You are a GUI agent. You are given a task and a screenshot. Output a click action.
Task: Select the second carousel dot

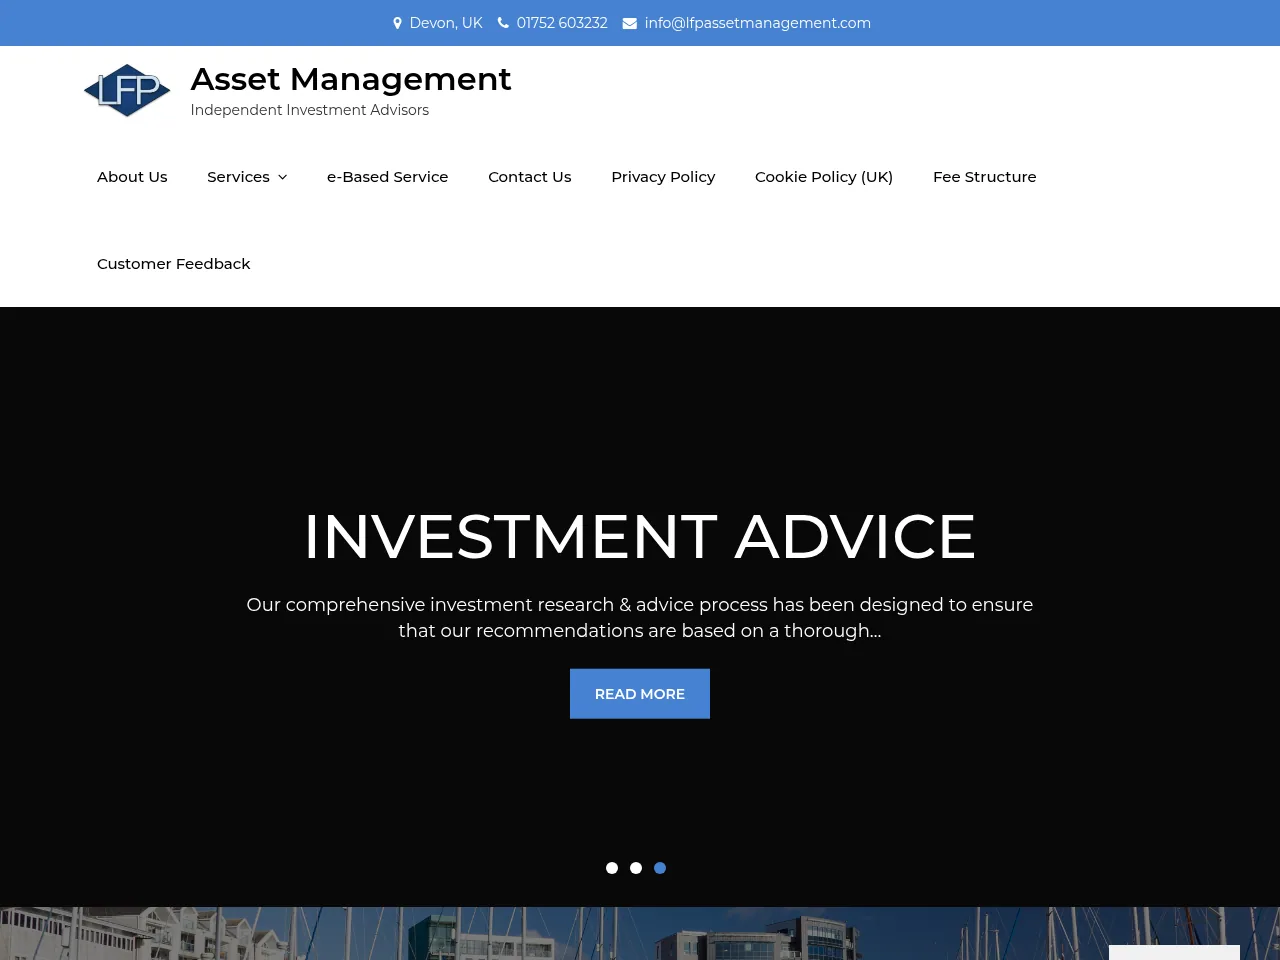point(636,868)
